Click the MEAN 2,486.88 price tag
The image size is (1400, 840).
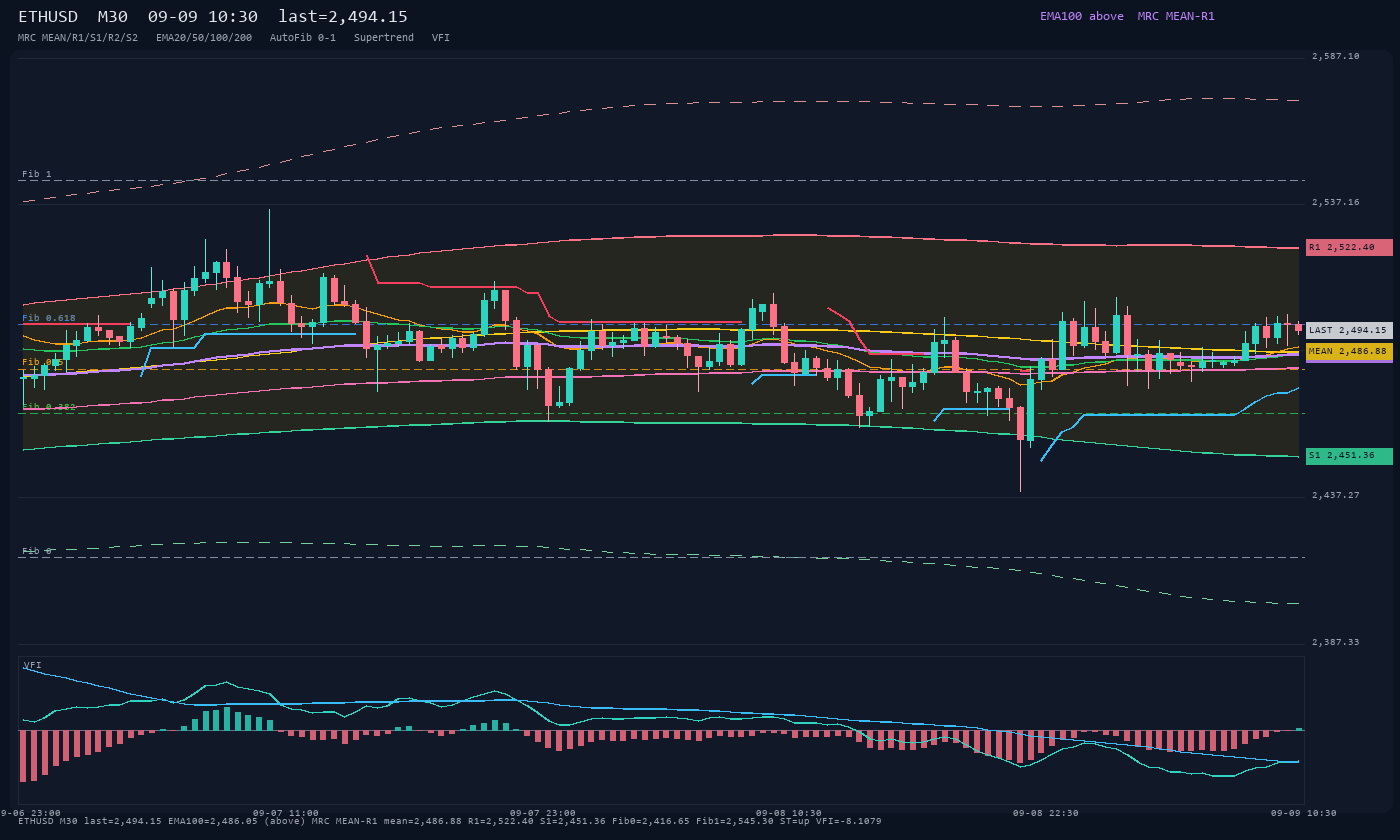click(x=1349, y=351)
